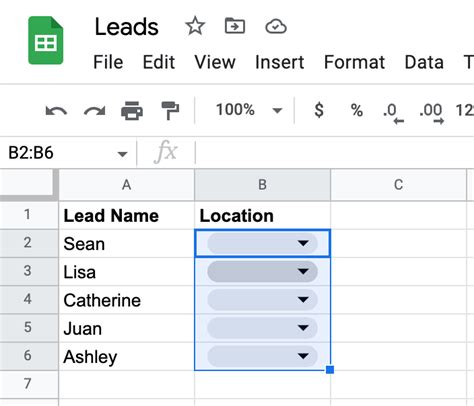Open the 100% zoom dropdown
This screenshot has width=474, height=406.
[249, 110]
